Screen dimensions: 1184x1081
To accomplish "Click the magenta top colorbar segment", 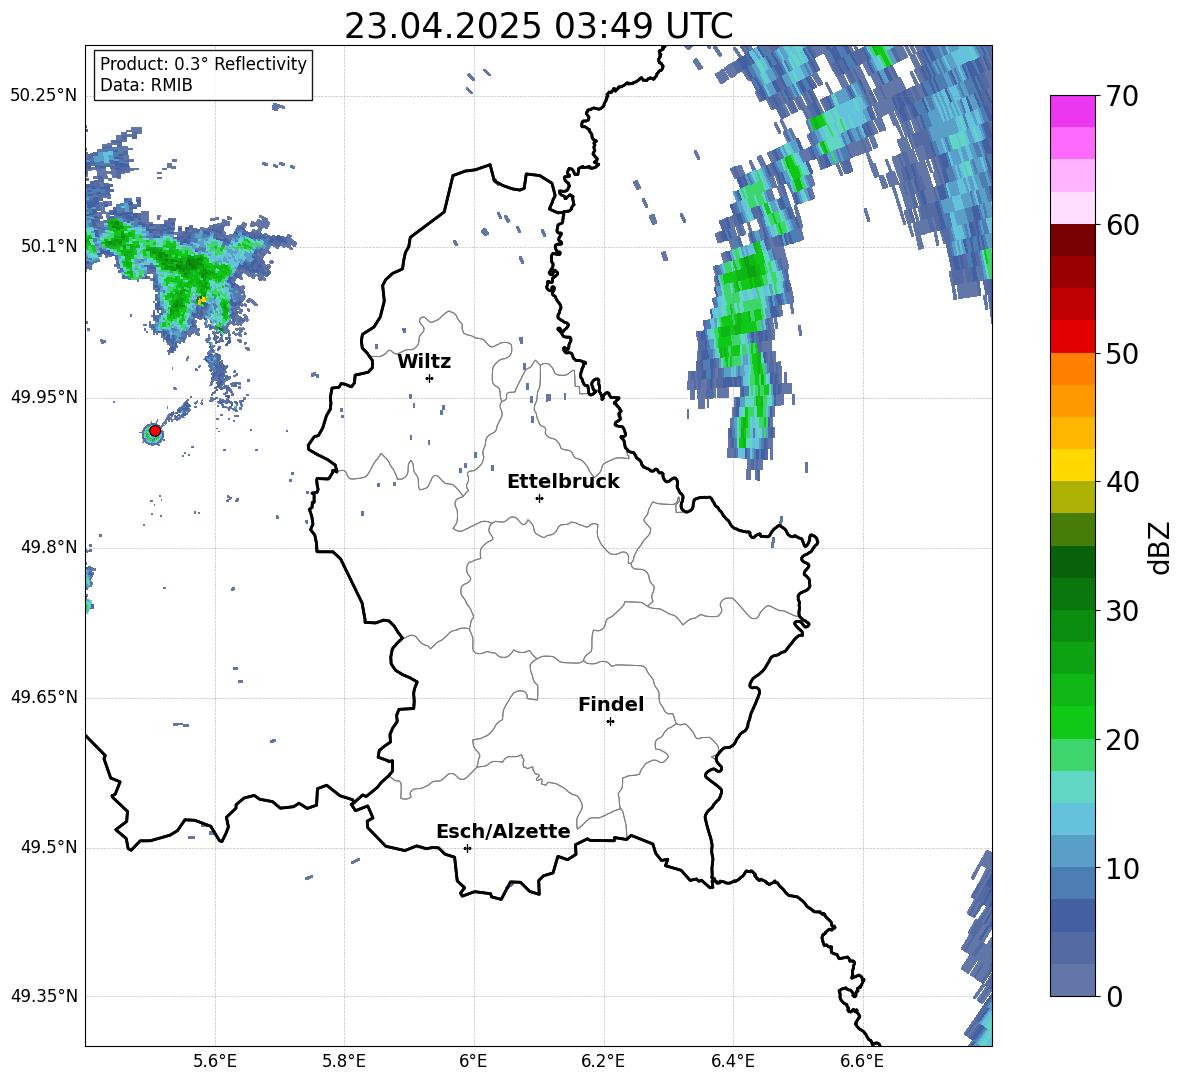I will [x=1072, y=112].
